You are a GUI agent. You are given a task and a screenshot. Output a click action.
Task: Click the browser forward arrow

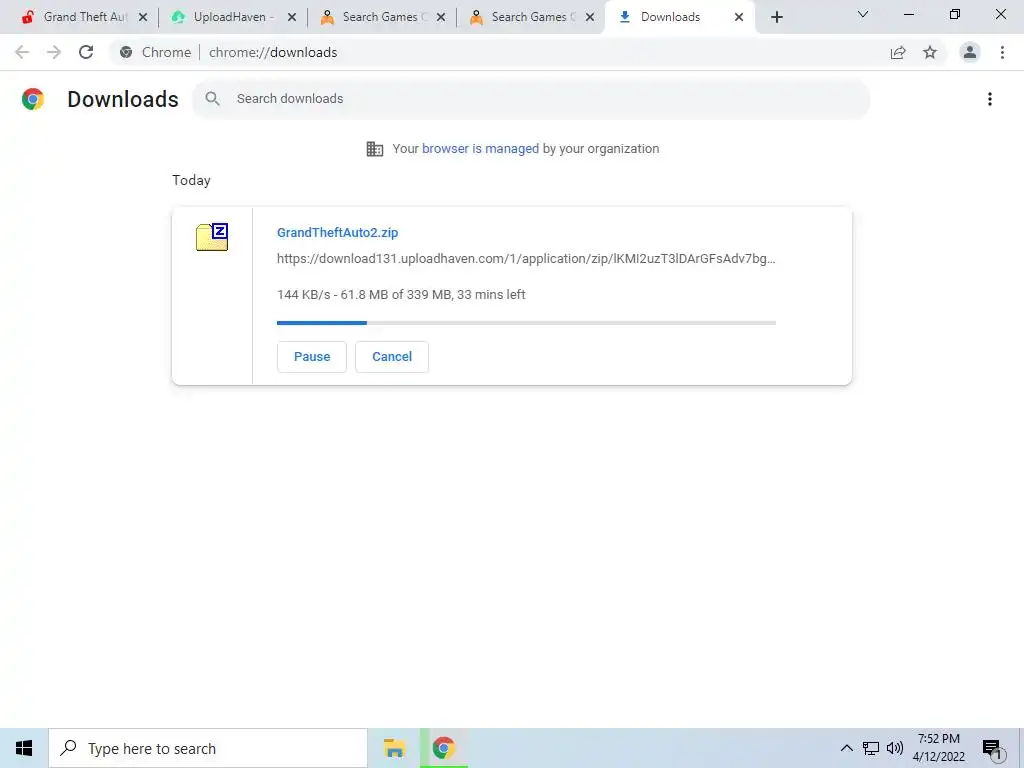(54, 52)
